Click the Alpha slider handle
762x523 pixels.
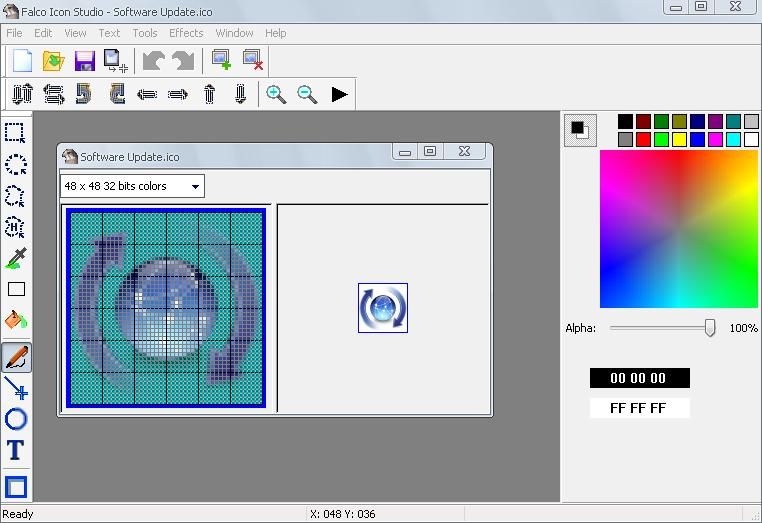point(710,328)
